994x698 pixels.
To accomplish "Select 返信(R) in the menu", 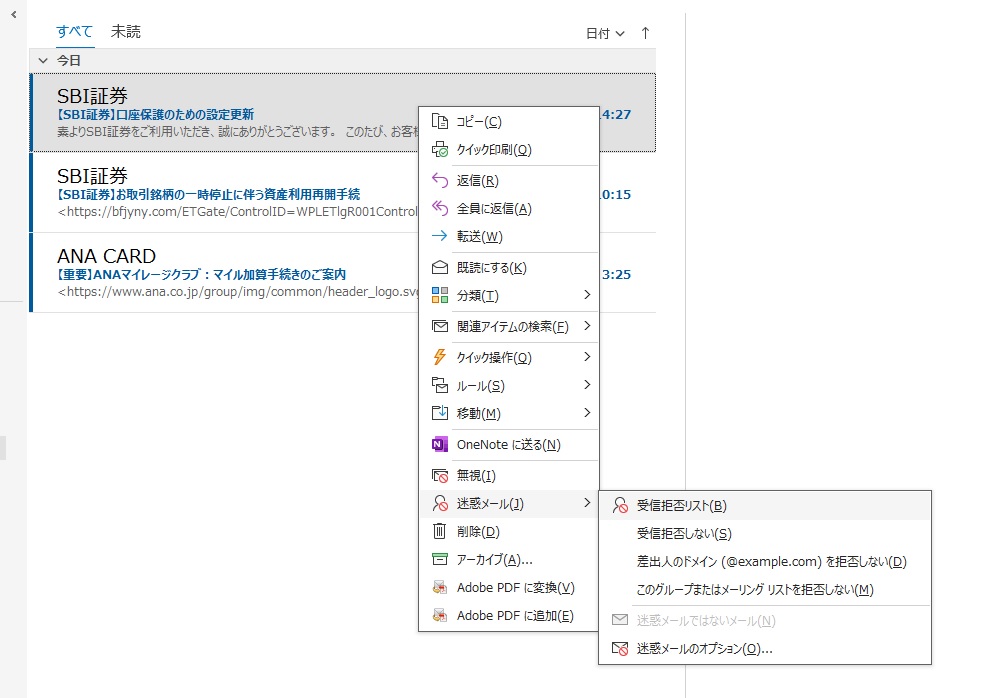I will (508, 180).
